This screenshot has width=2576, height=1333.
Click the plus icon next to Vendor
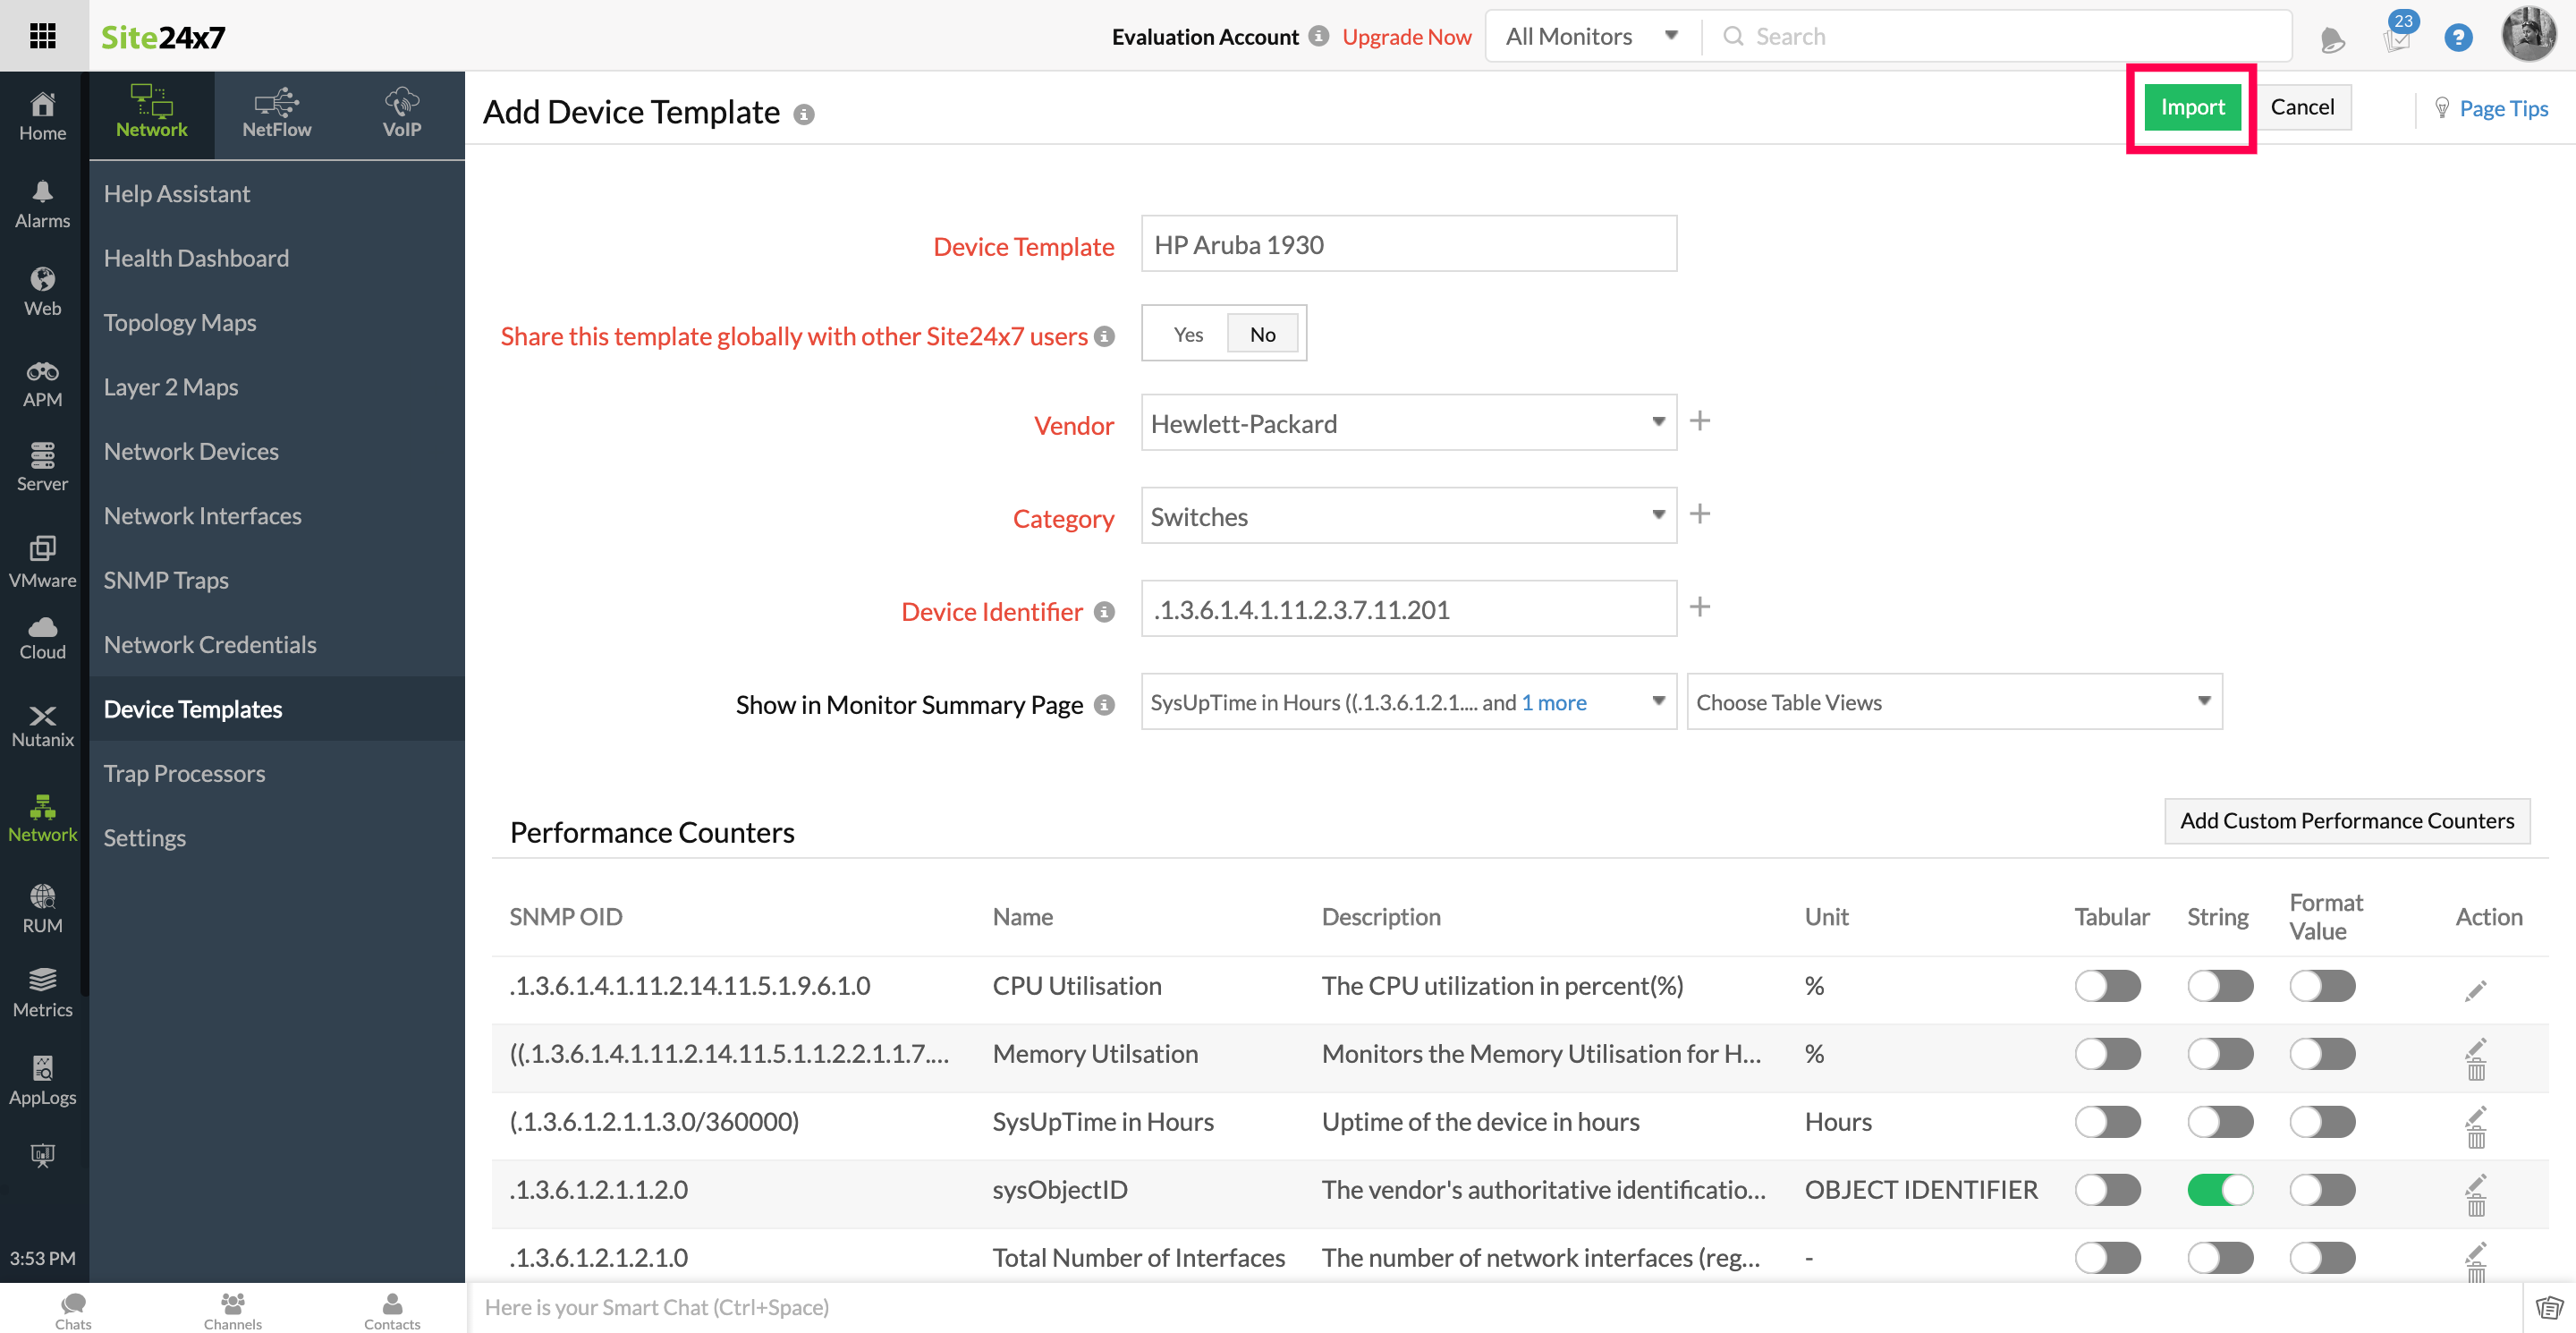pos(1699,421)
